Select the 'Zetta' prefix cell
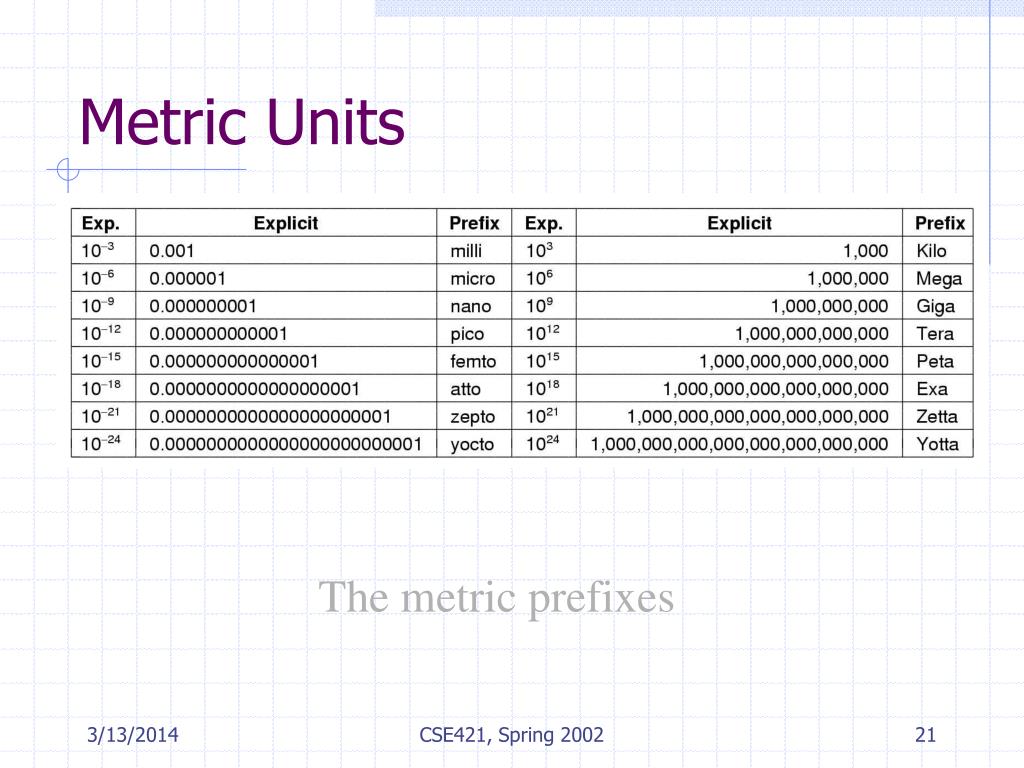The height and width of the screenshot is (768, 1024). (x=938, y=415)
